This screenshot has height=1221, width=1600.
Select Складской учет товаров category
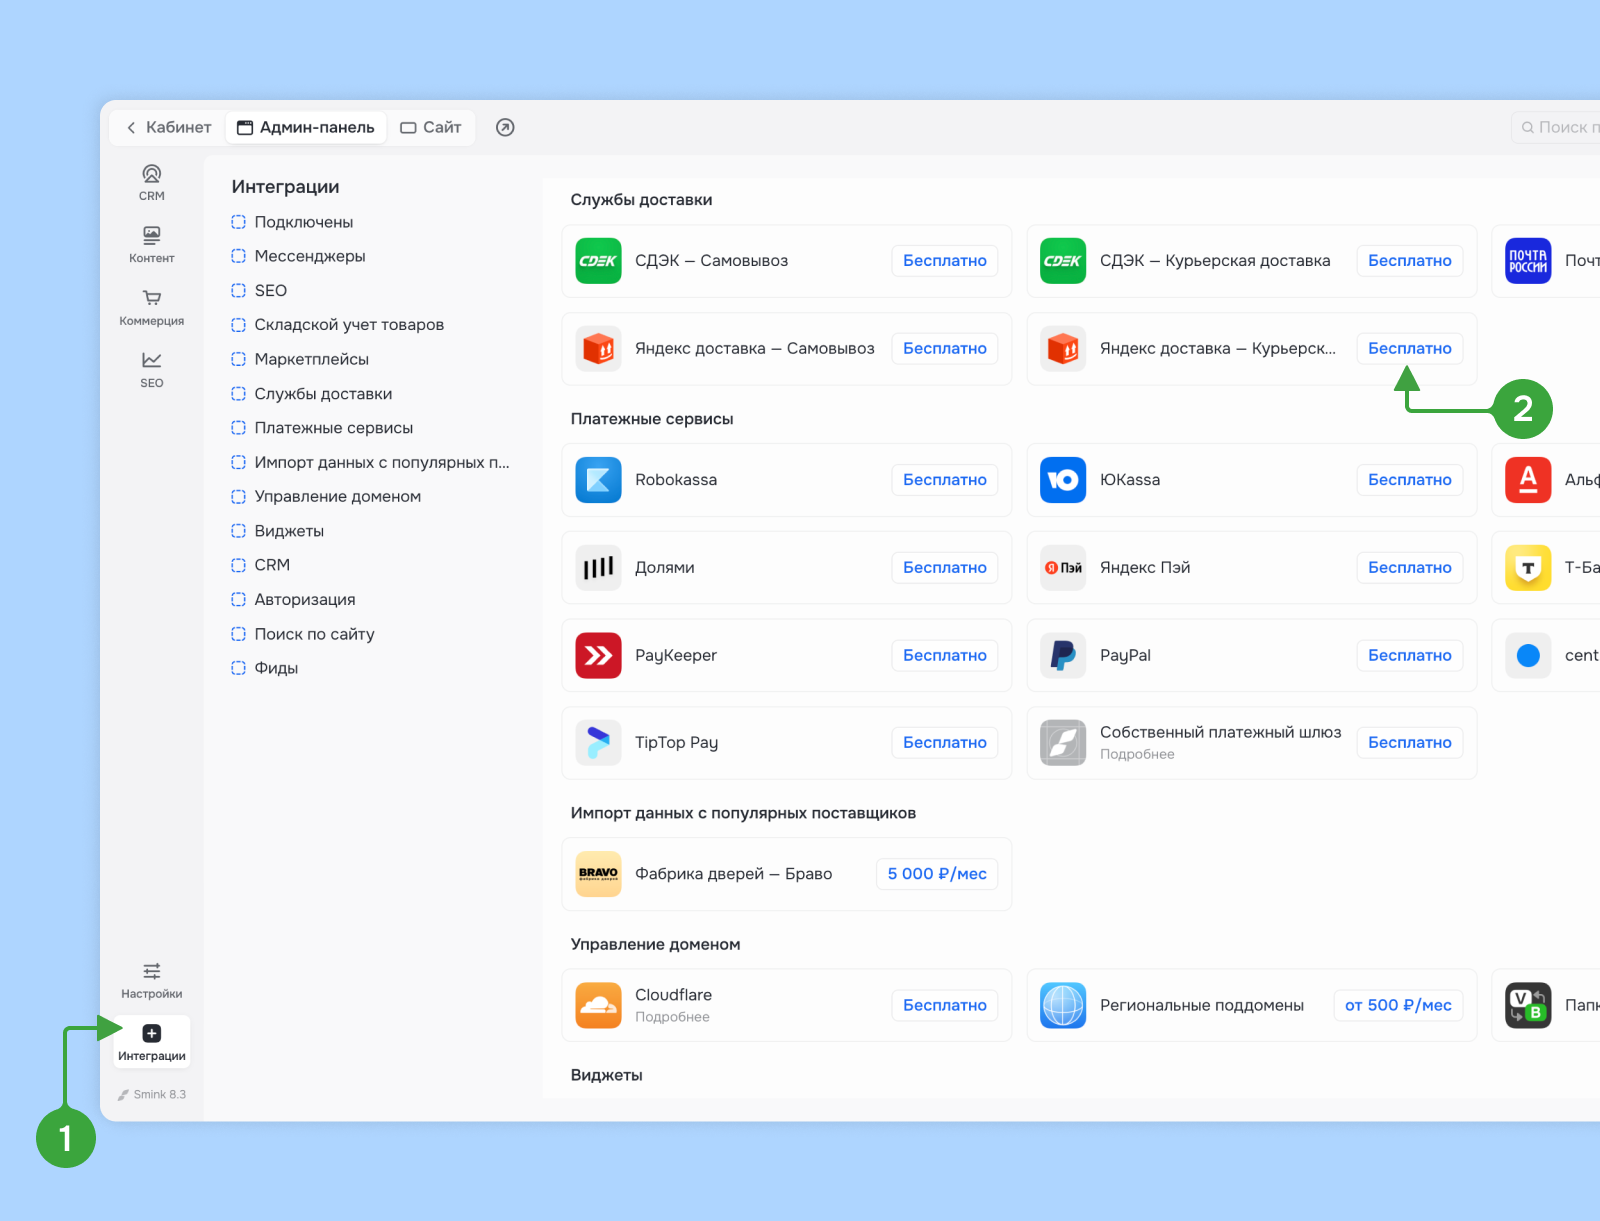pos(338,325)
